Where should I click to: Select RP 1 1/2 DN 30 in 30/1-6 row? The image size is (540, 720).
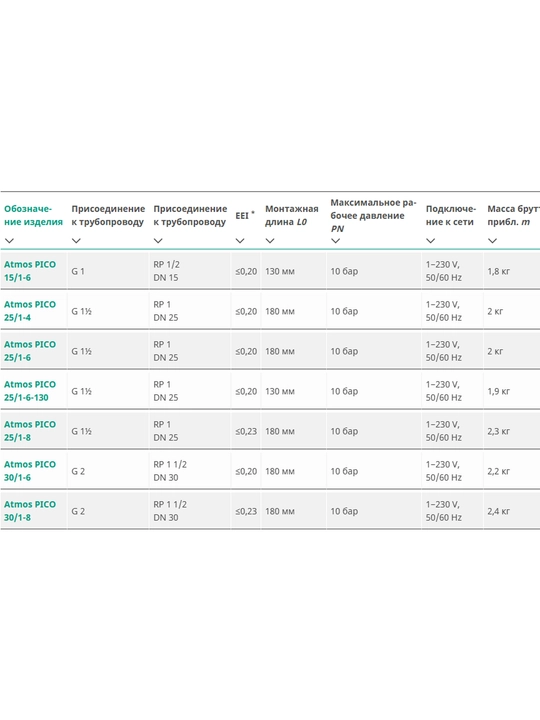click(170, 471)
